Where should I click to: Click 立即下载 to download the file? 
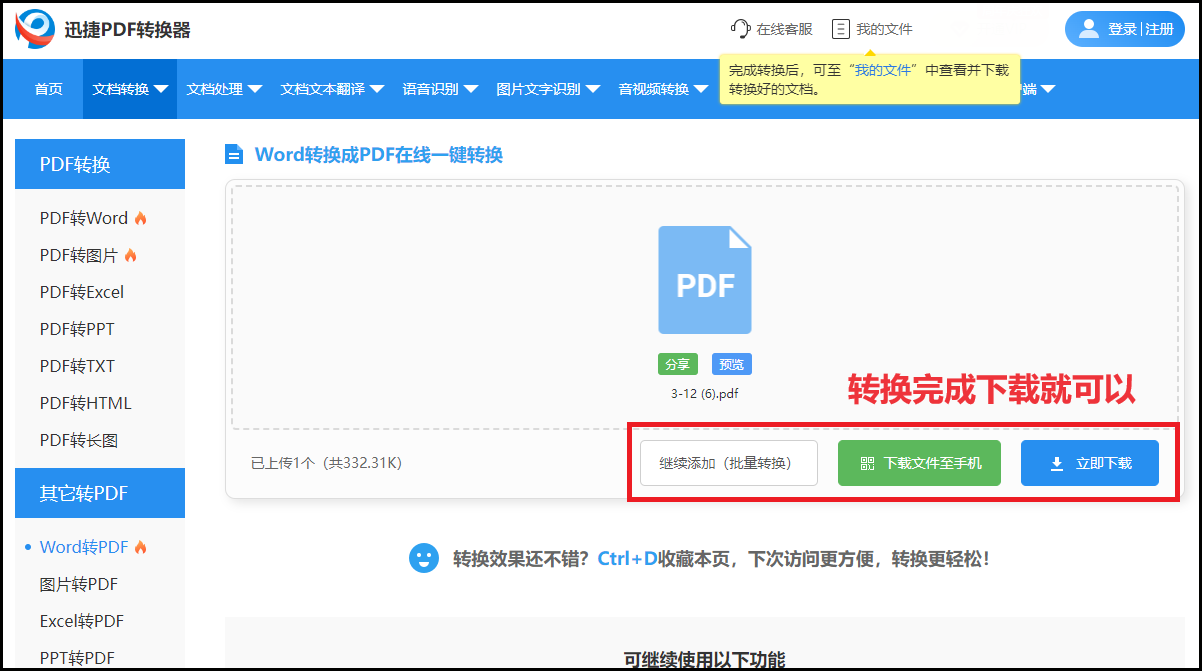[x=1089, y=462]
